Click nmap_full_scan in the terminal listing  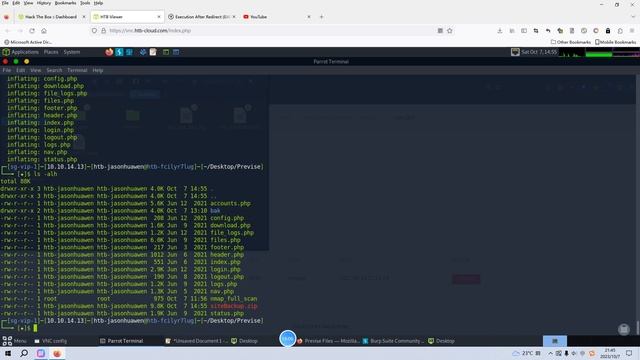point(233,298)
